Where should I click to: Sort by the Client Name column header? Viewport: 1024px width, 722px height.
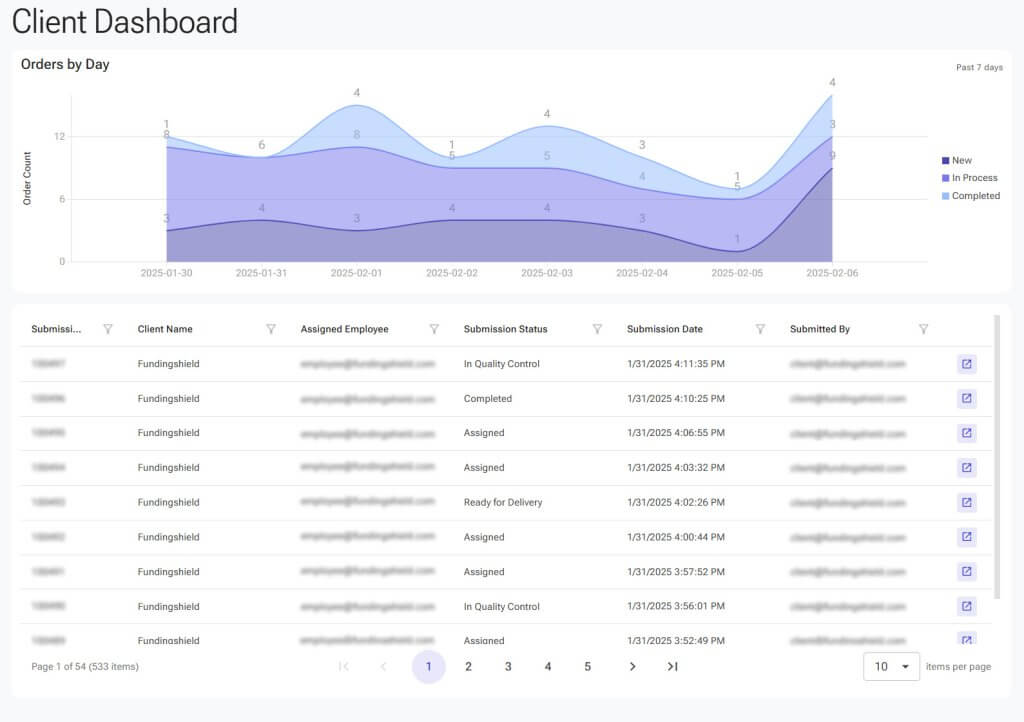[x=165, y=329]
